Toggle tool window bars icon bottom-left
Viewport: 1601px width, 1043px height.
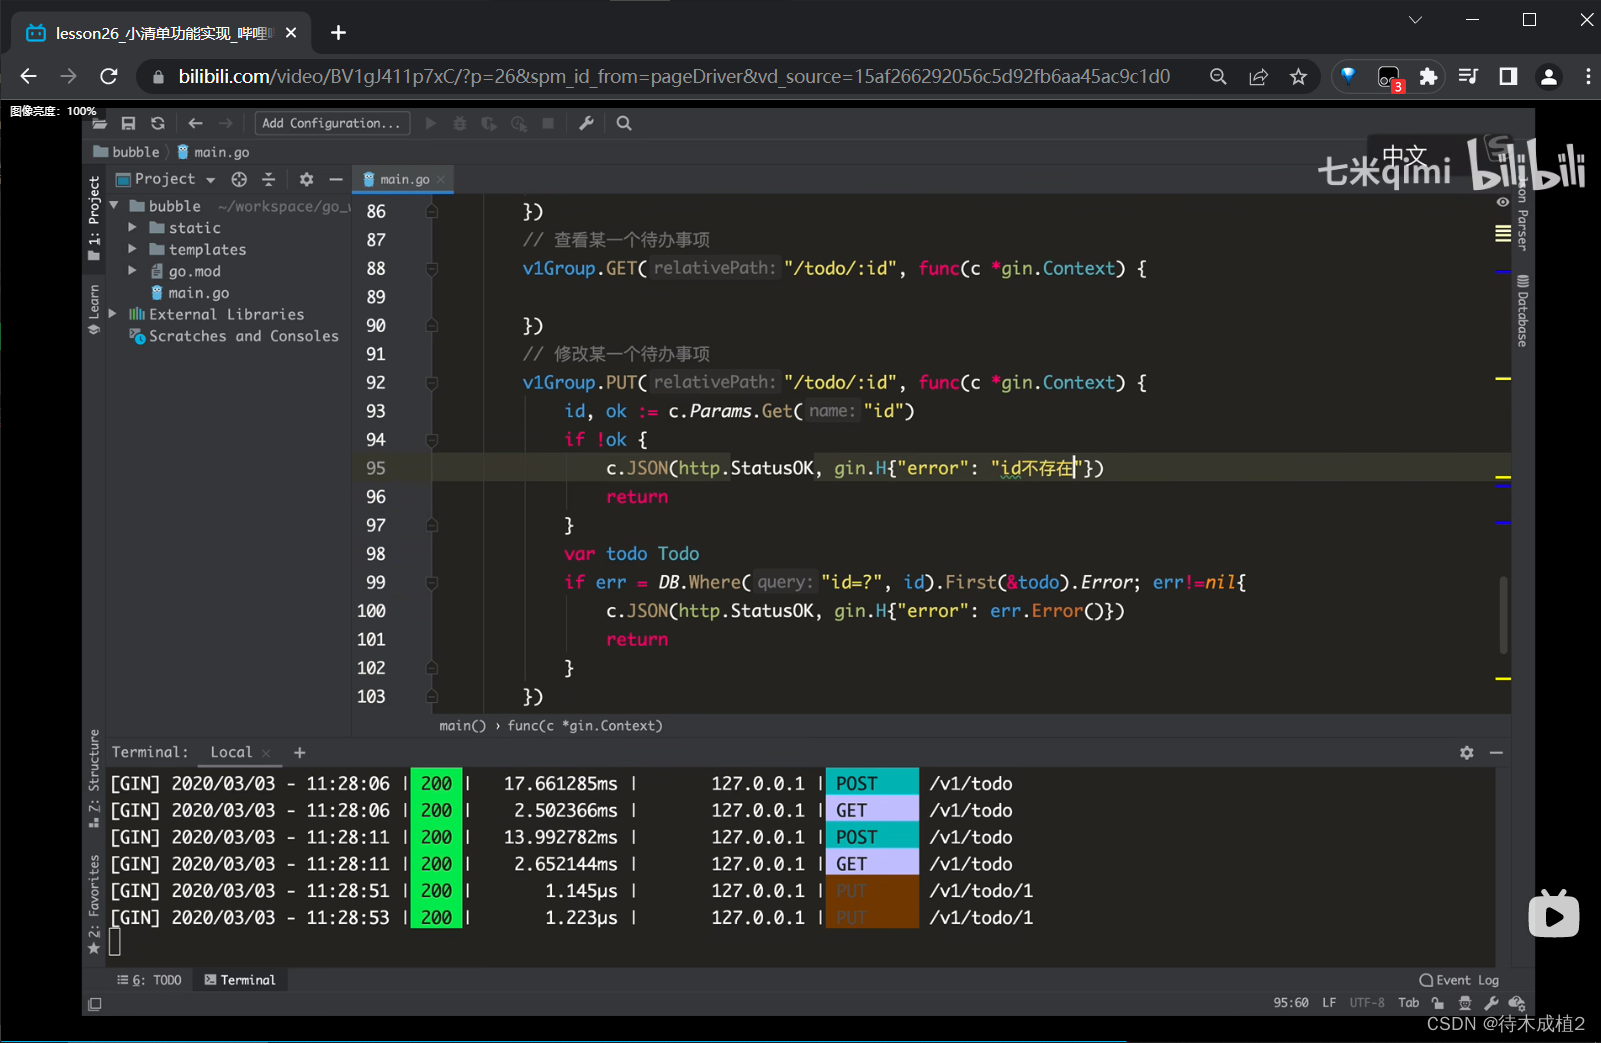point(95,1004)
